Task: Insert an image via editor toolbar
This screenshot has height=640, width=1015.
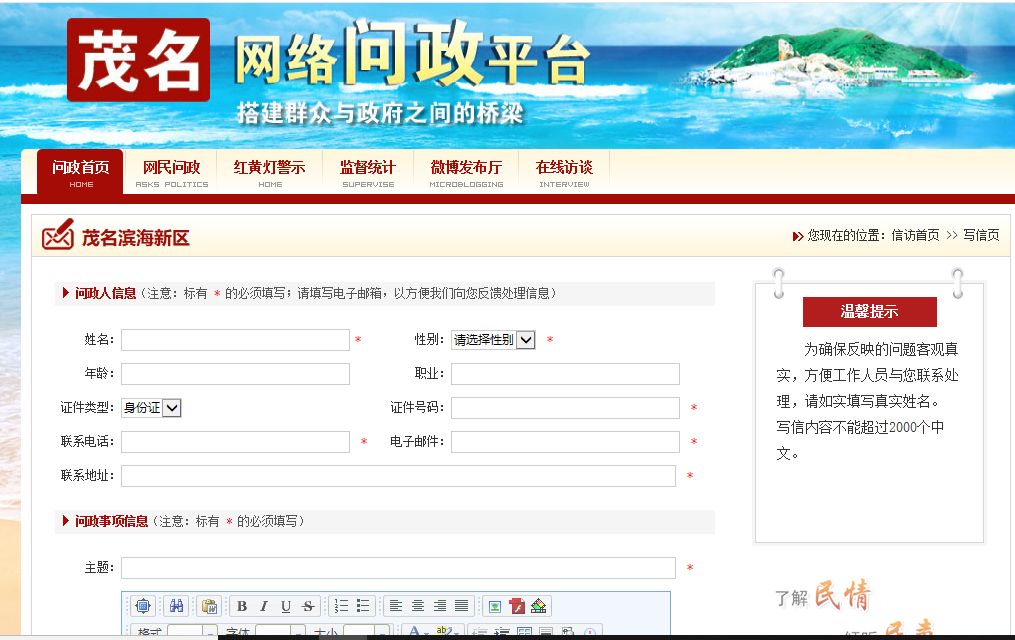Action: pos(495,606)
